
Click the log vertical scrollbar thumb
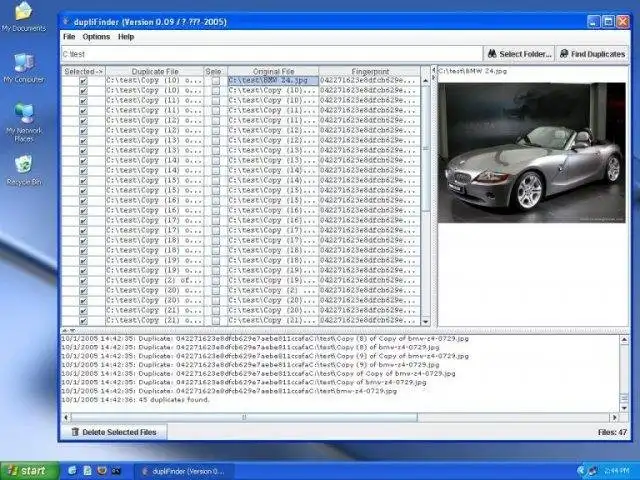tap(624, 398)
